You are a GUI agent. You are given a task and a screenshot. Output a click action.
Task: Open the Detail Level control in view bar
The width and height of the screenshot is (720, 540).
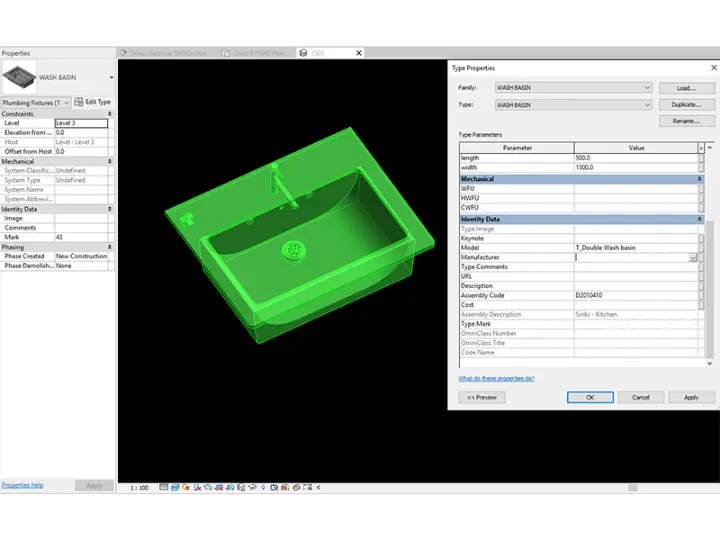(163, 487)
